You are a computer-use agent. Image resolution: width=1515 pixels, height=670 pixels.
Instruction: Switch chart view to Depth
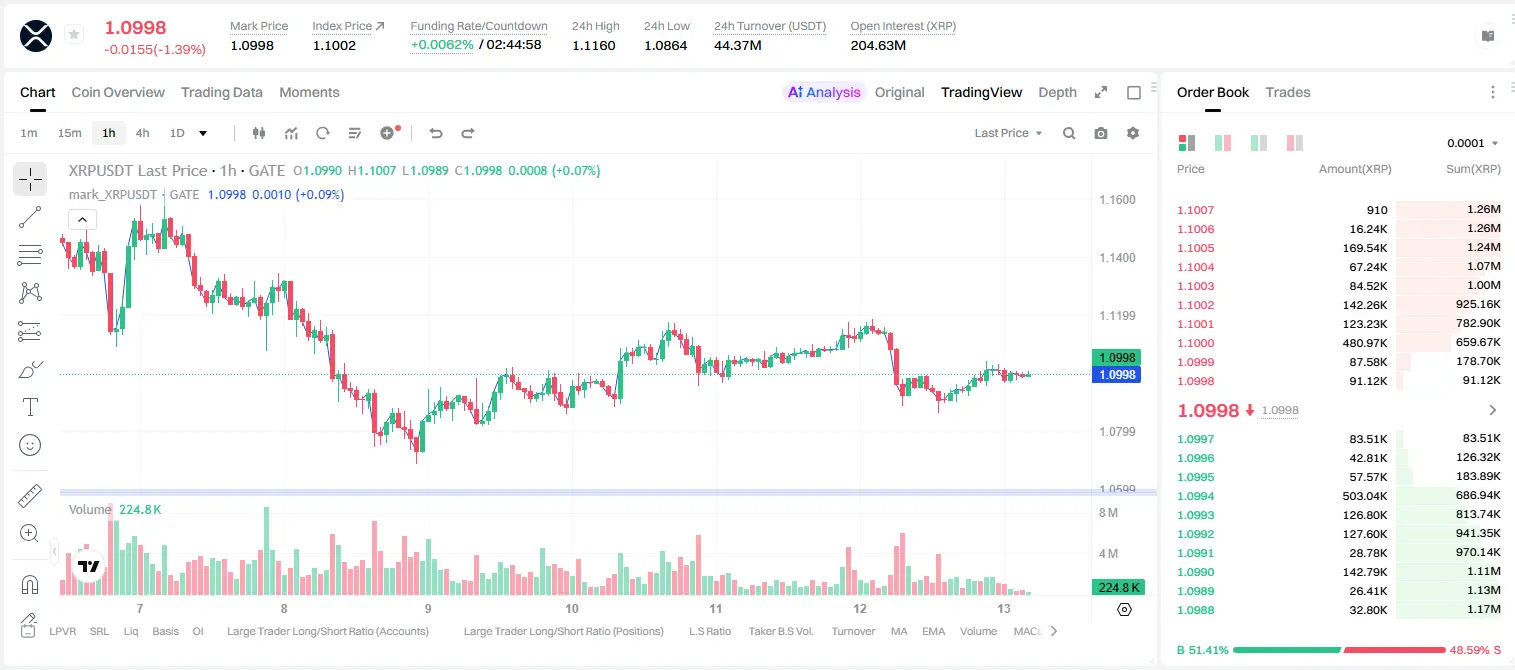pos(1057,92)
